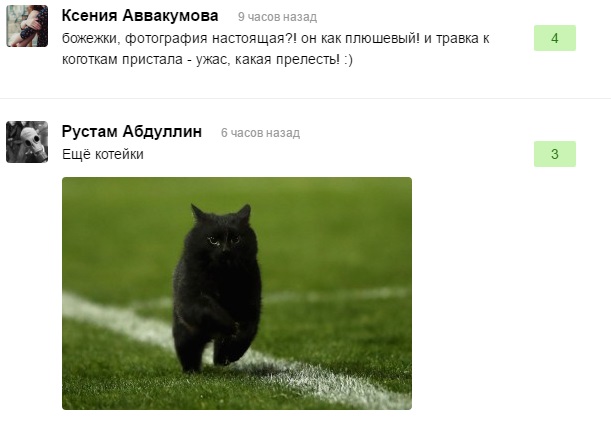Click the surname 'Абдуллин' in the second comment header
The image size is (611, 434).
[x=162, y=132]
